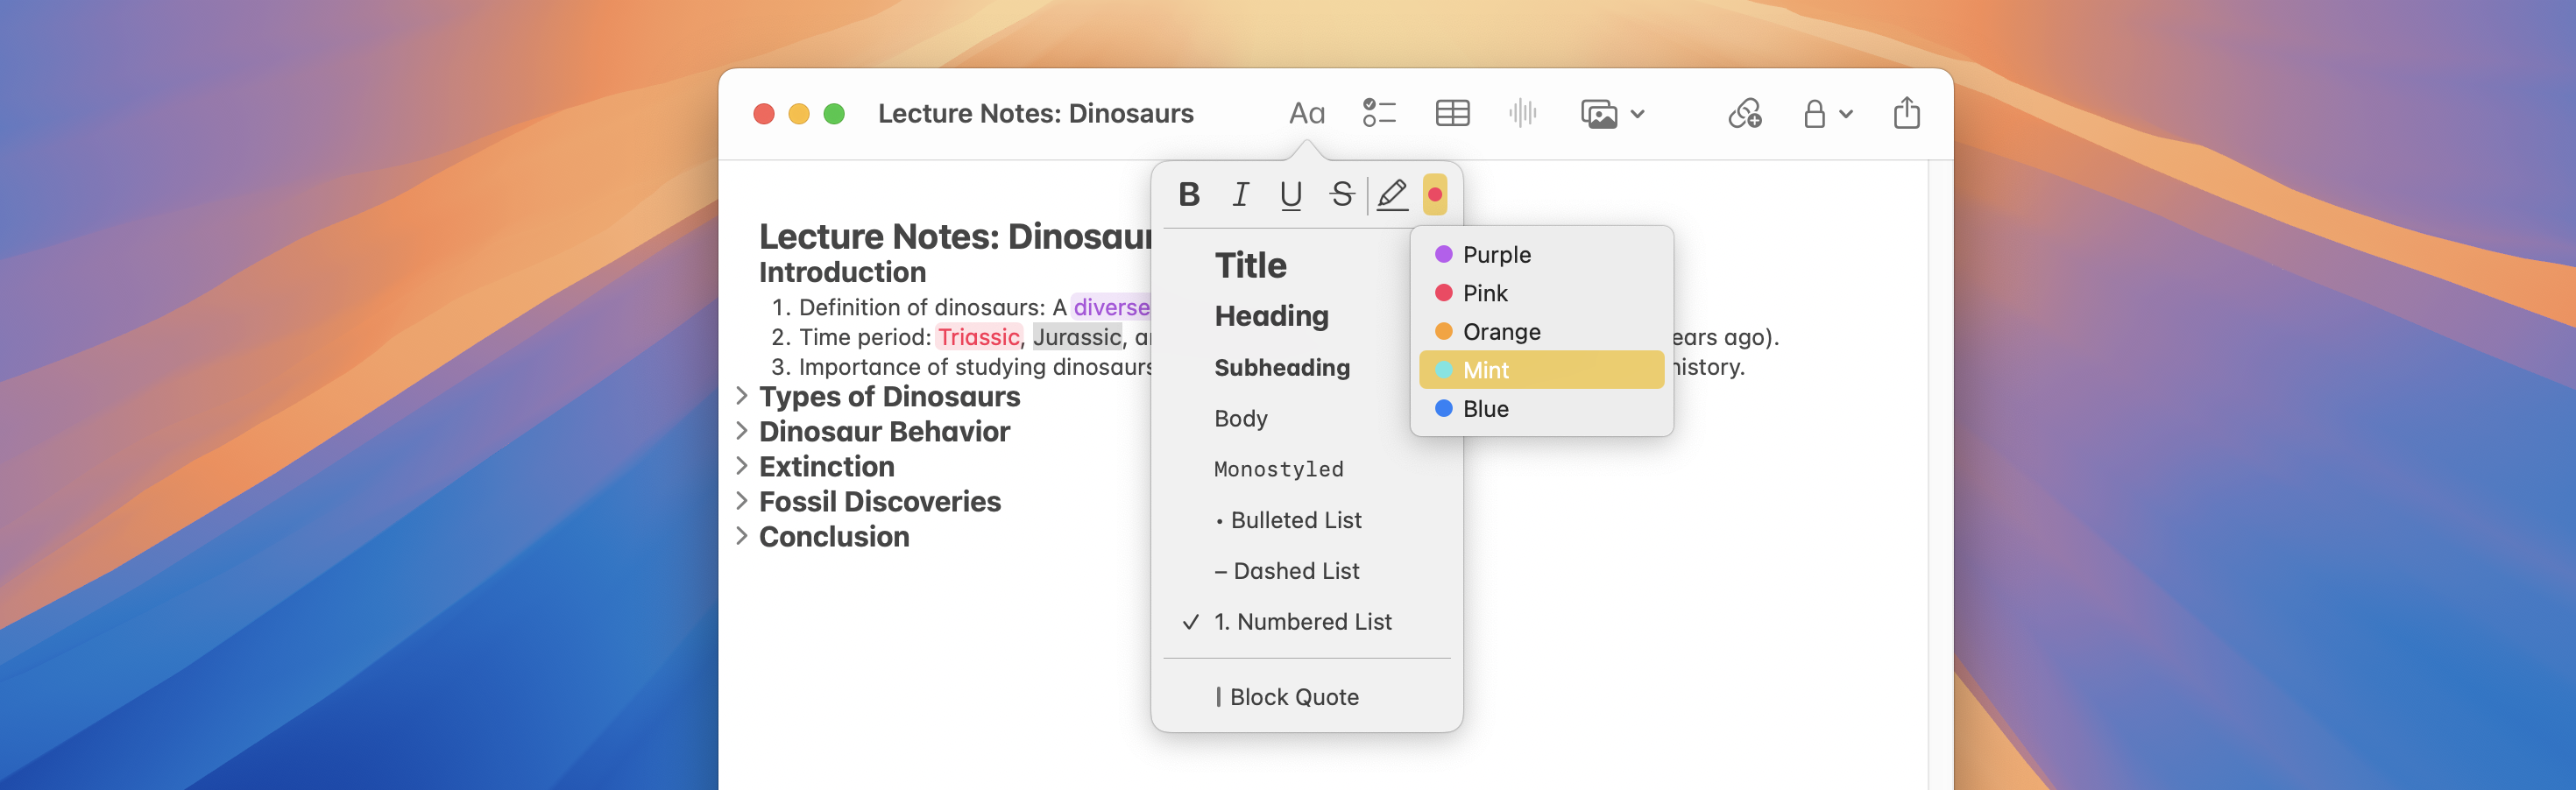Open the Aa text format popover
2576x790 pixels.
[x=1306, y=113]
